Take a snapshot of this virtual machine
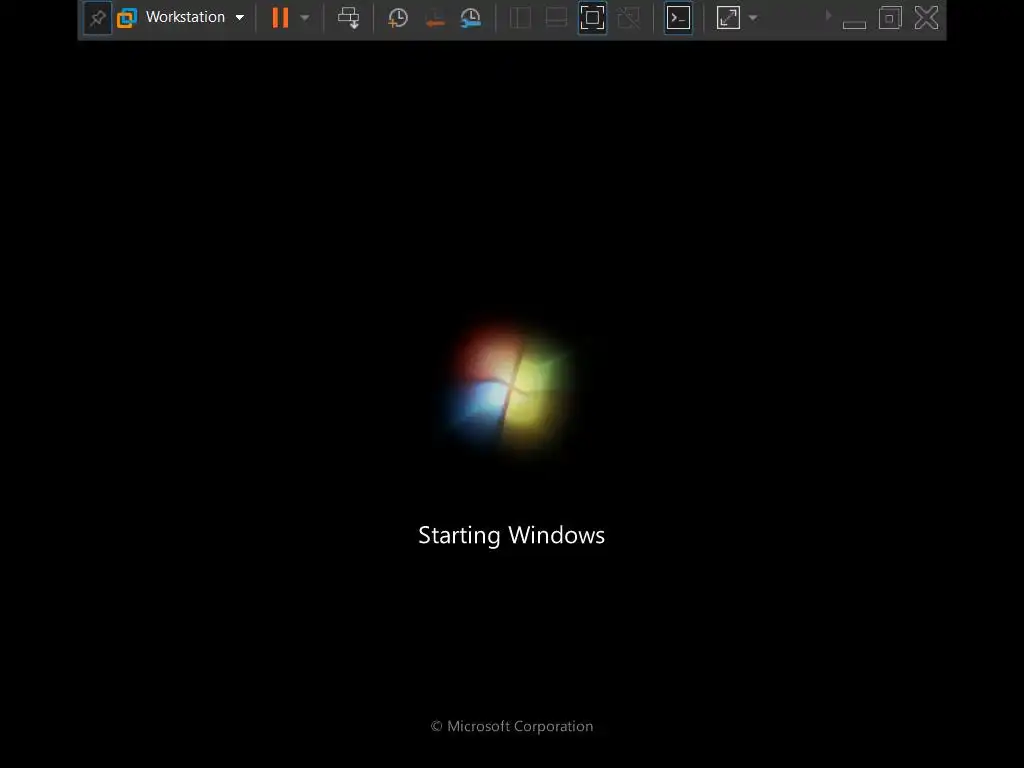 [398, 18]
